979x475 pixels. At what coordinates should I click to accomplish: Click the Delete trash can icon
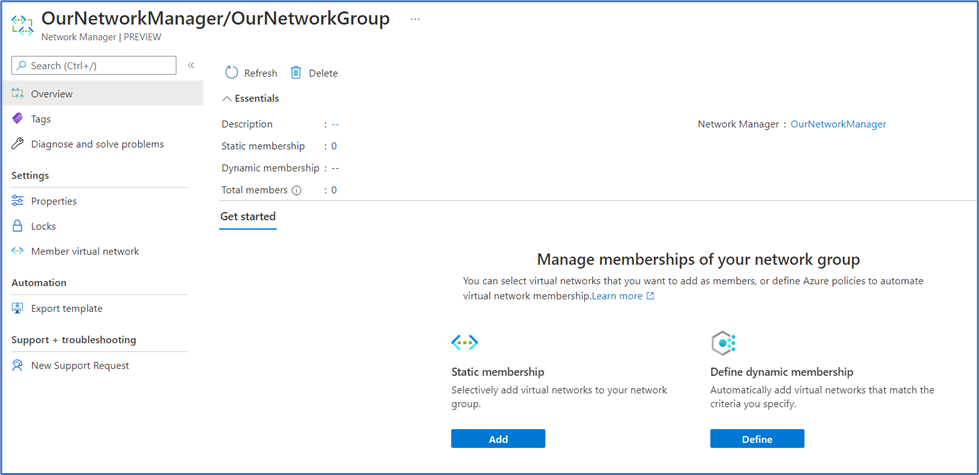click(296, 73)
